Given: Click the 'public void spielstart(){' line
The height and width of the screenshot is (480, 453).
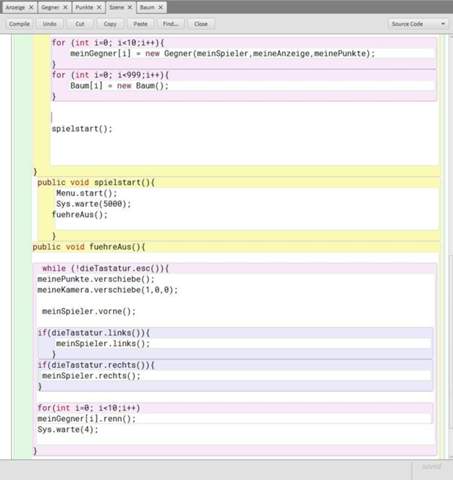Looking at the screenshot, I should 96,182.
